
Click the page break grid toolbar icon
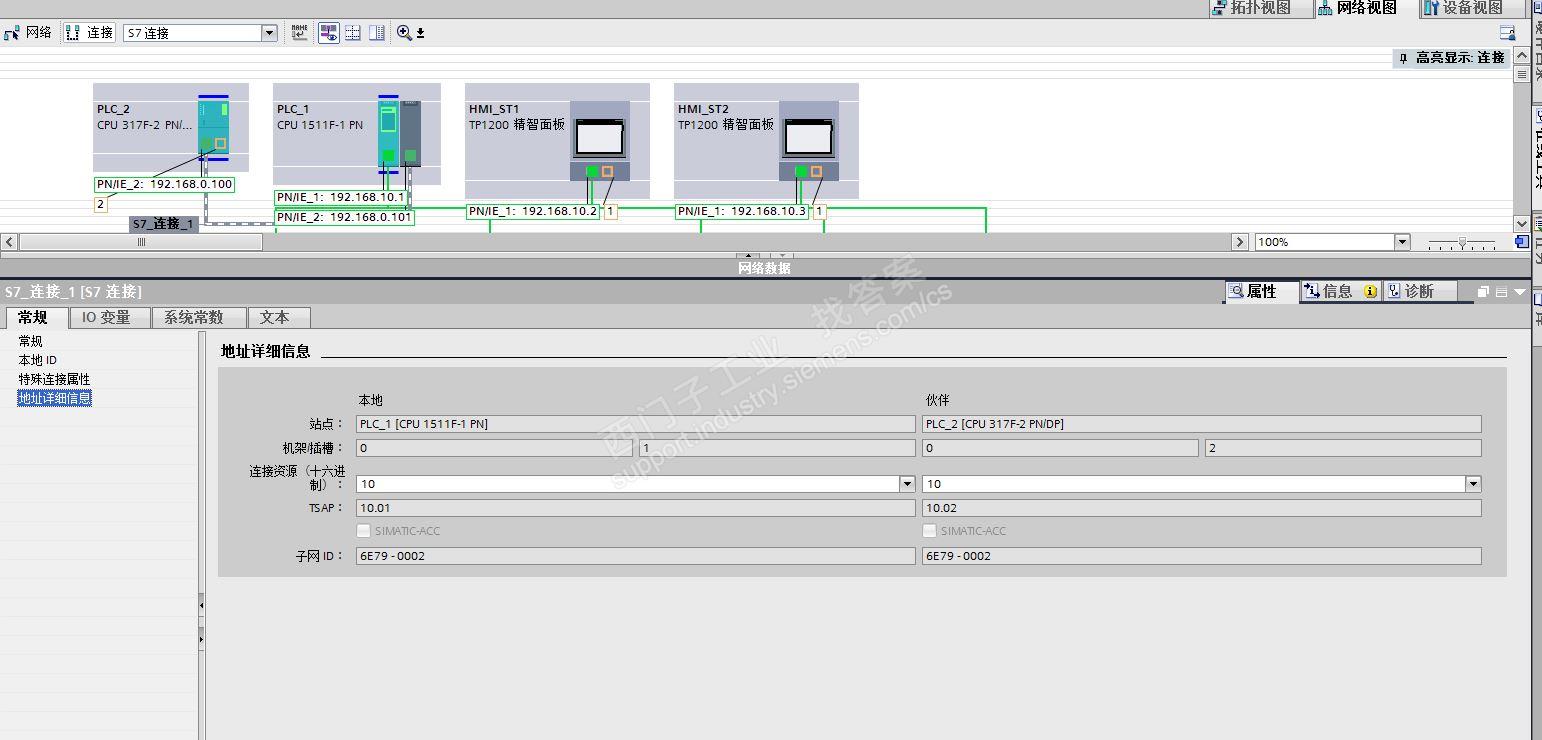353,33
